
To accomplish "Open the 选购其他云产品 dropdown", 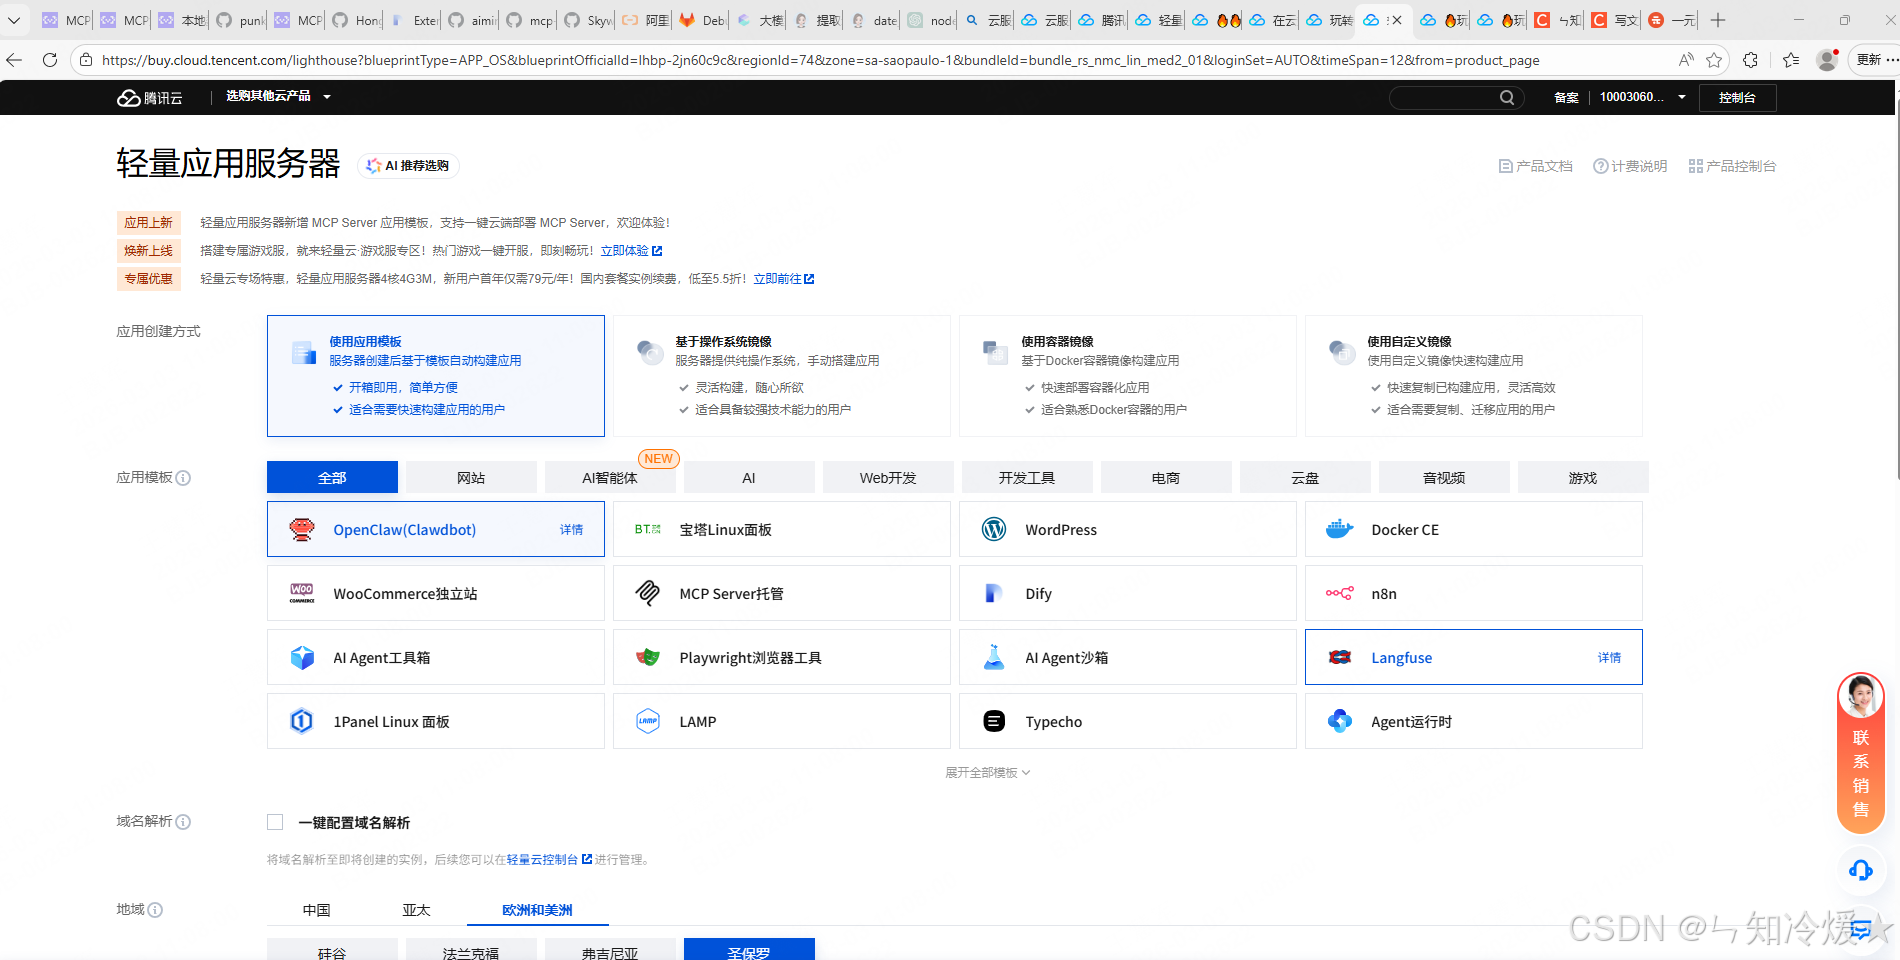I will (x=278, y=97).
